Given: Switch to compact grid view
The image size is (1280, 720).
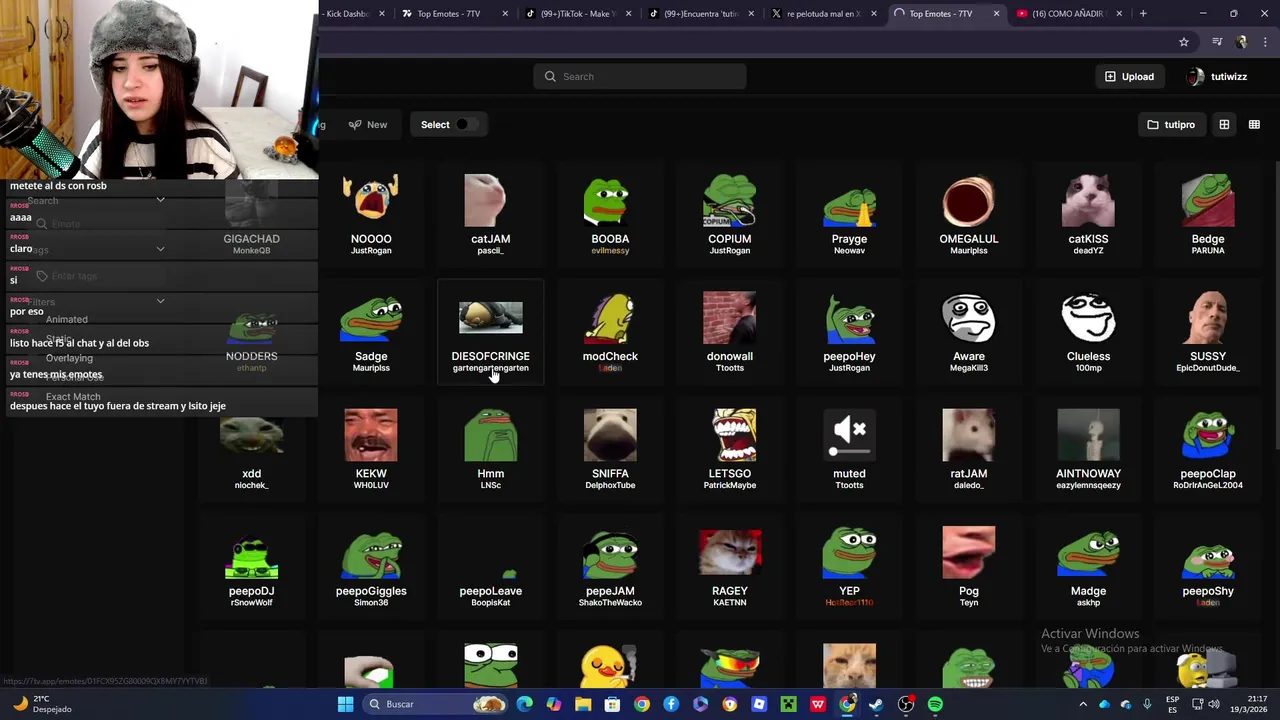Looking at the screenshot, I should coord(1254,125).
